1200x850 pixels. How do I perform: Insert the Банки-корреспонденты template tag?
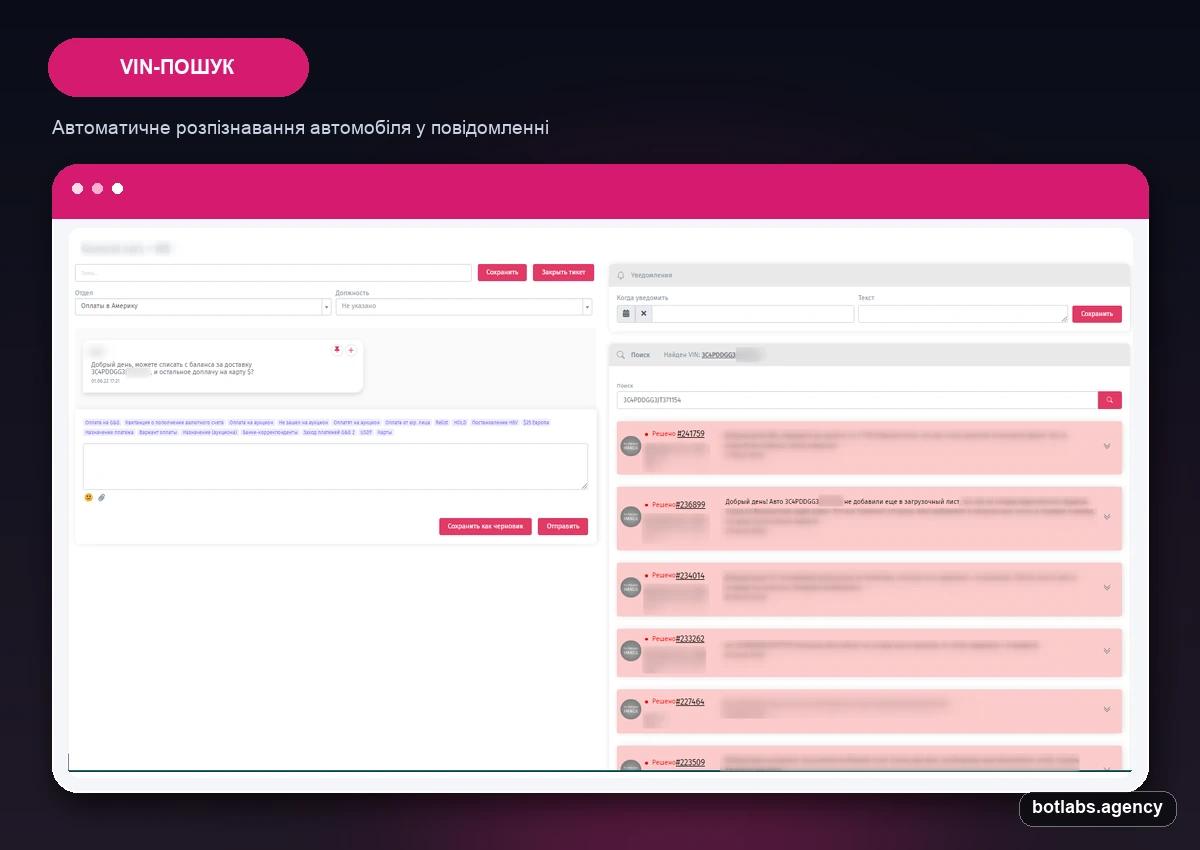270,432
